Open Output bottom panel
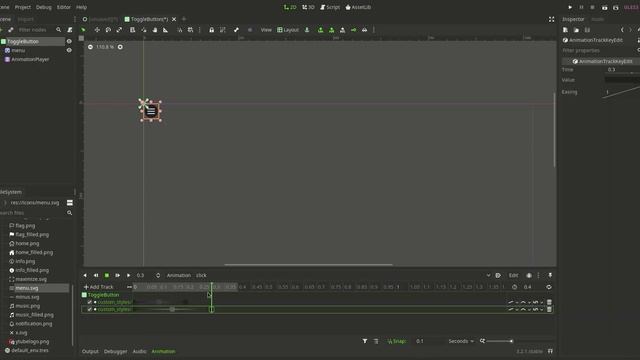The height and width of the screenshot is (360, 640). pyautogui.click(x=90, y=351)
